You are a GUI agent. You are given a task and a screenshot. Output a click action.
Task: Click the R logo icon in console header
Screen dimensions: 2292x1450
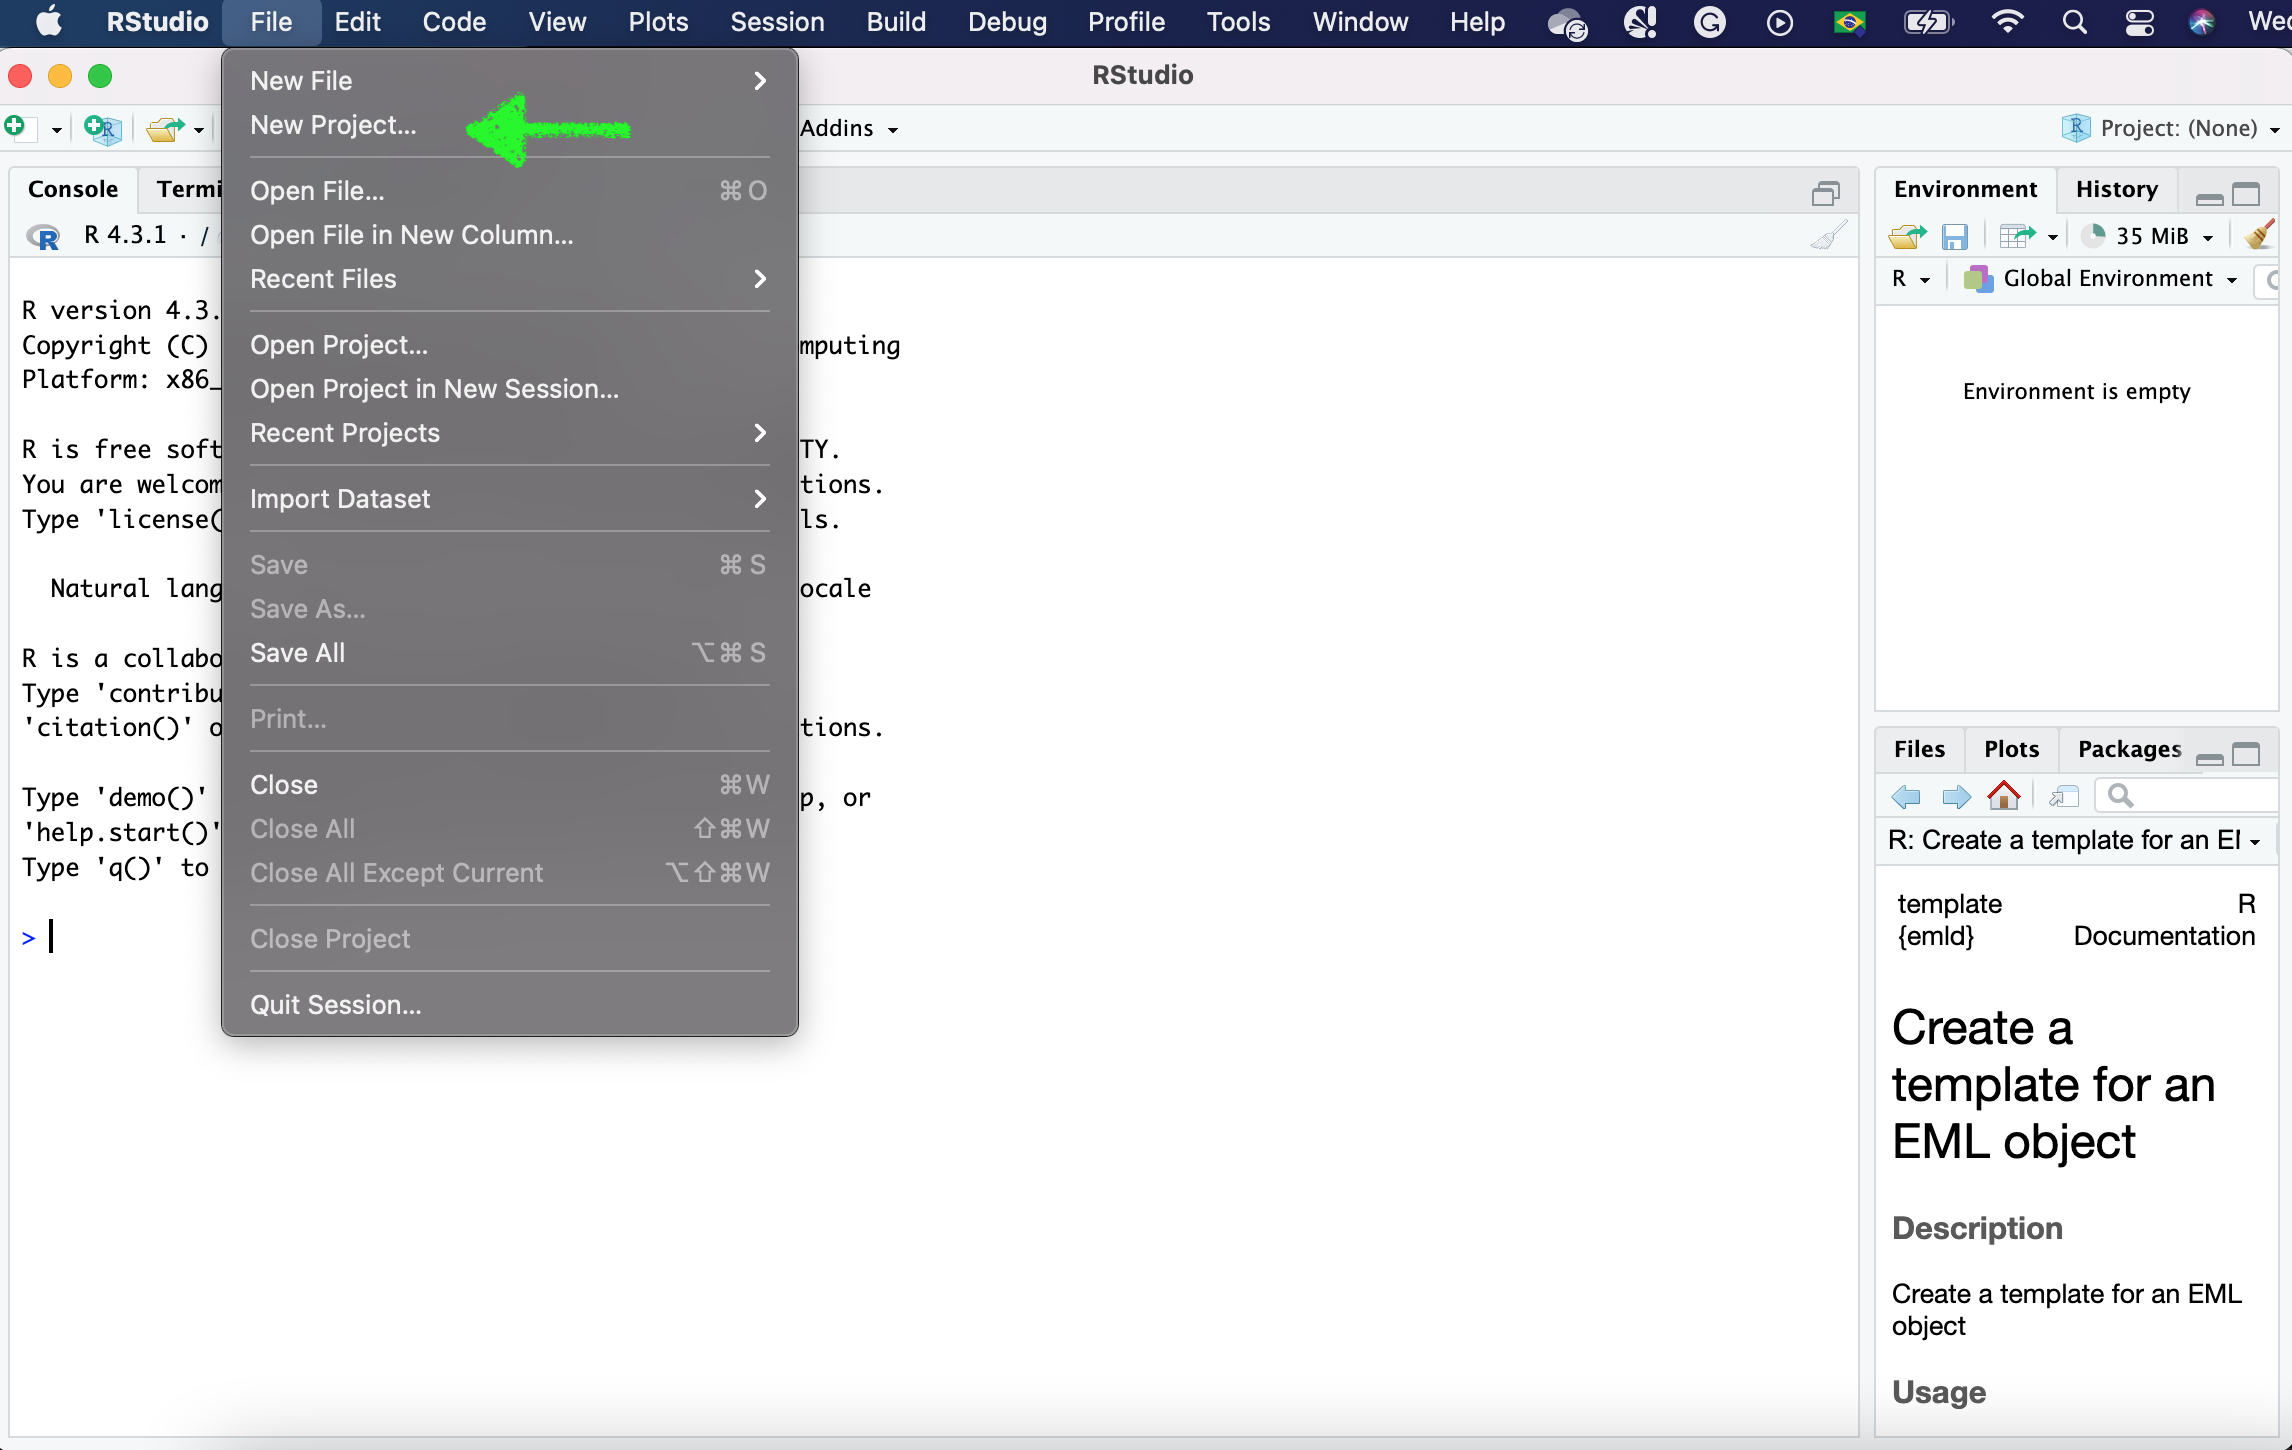(x=44, y=236)
